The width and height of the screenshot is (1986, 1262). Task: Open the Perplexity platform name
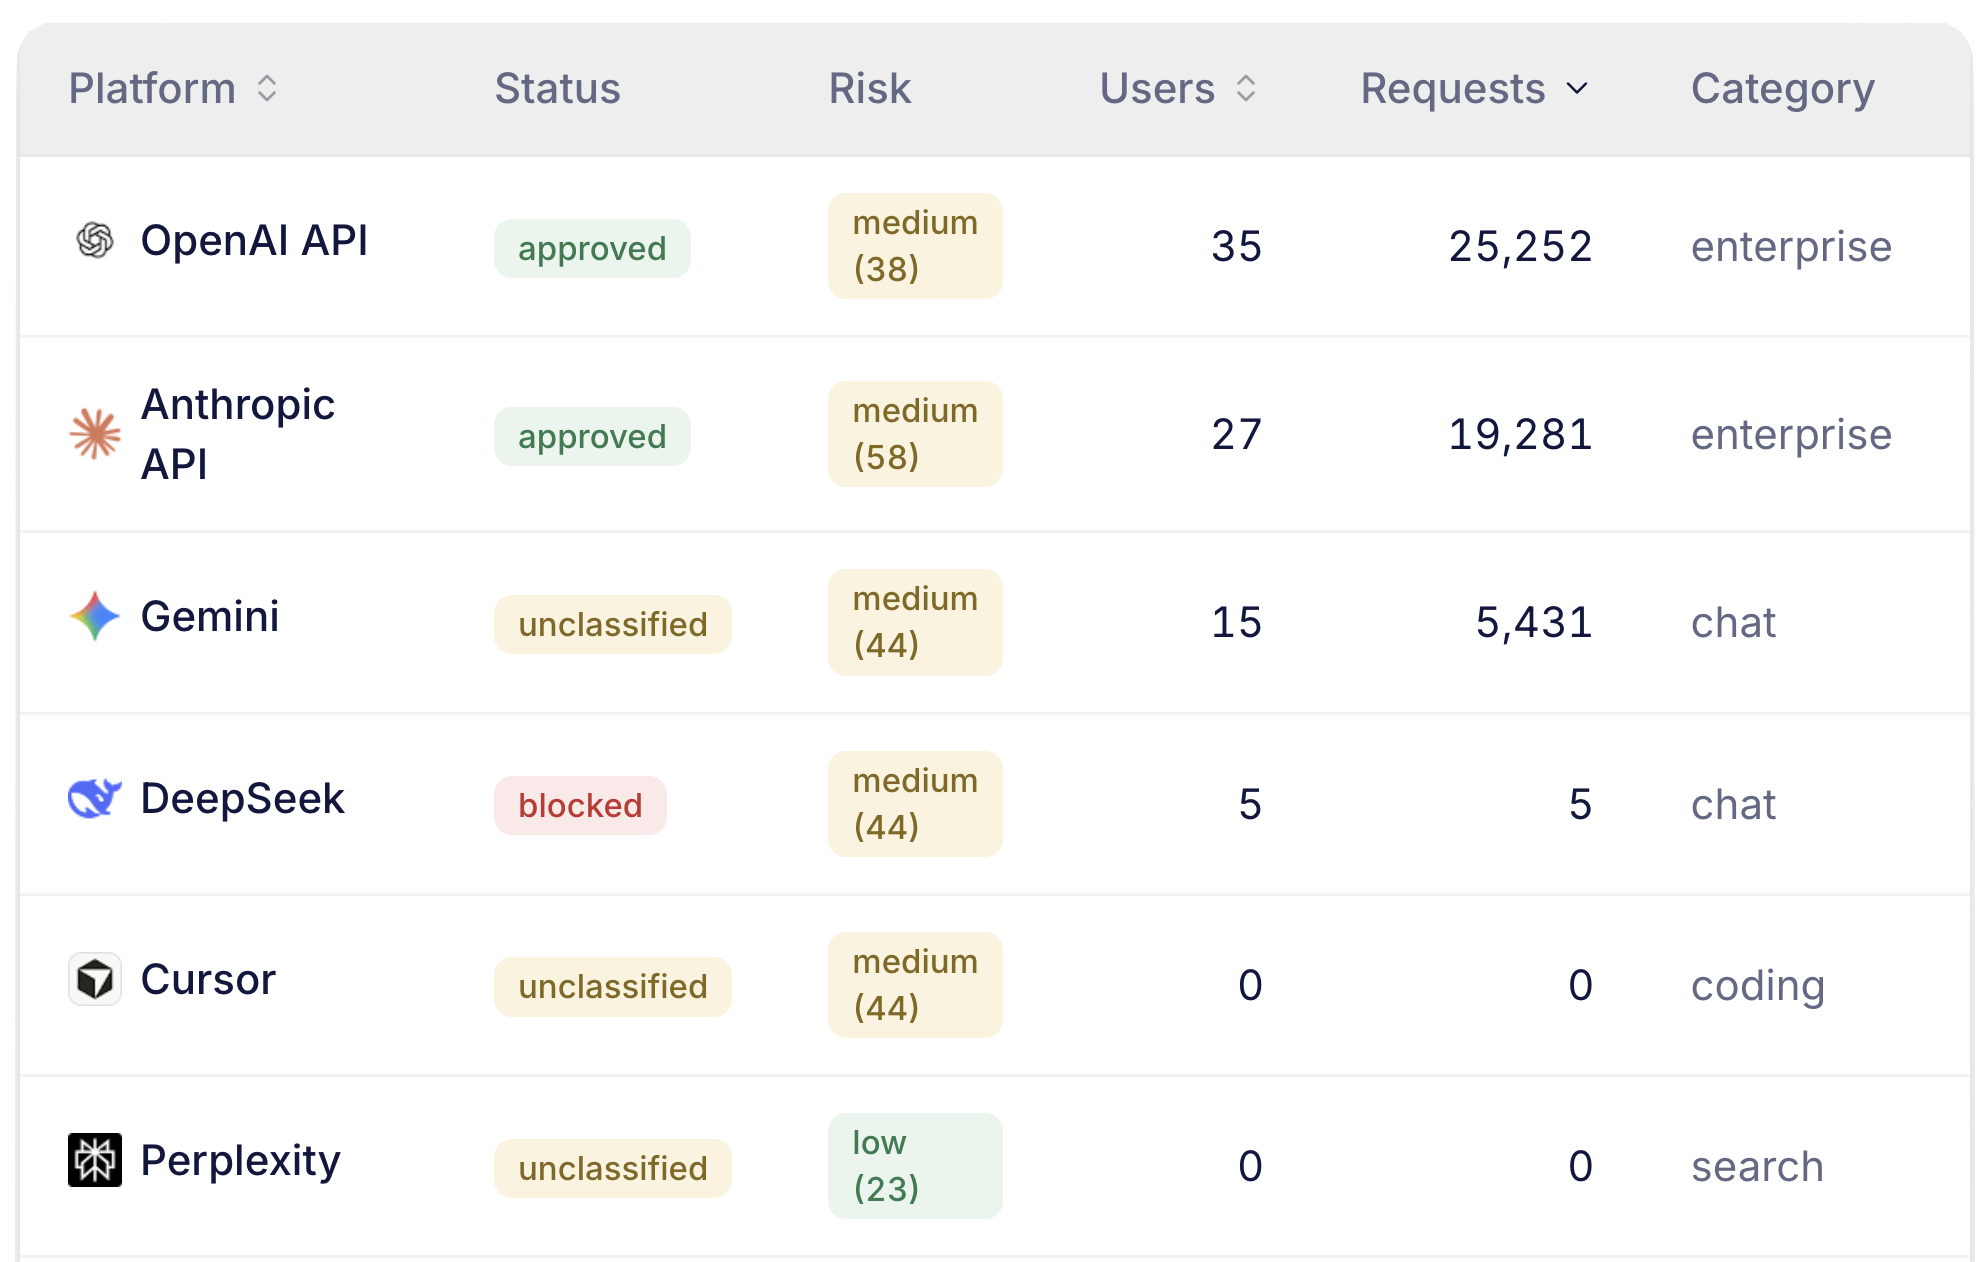point(241,1161)
